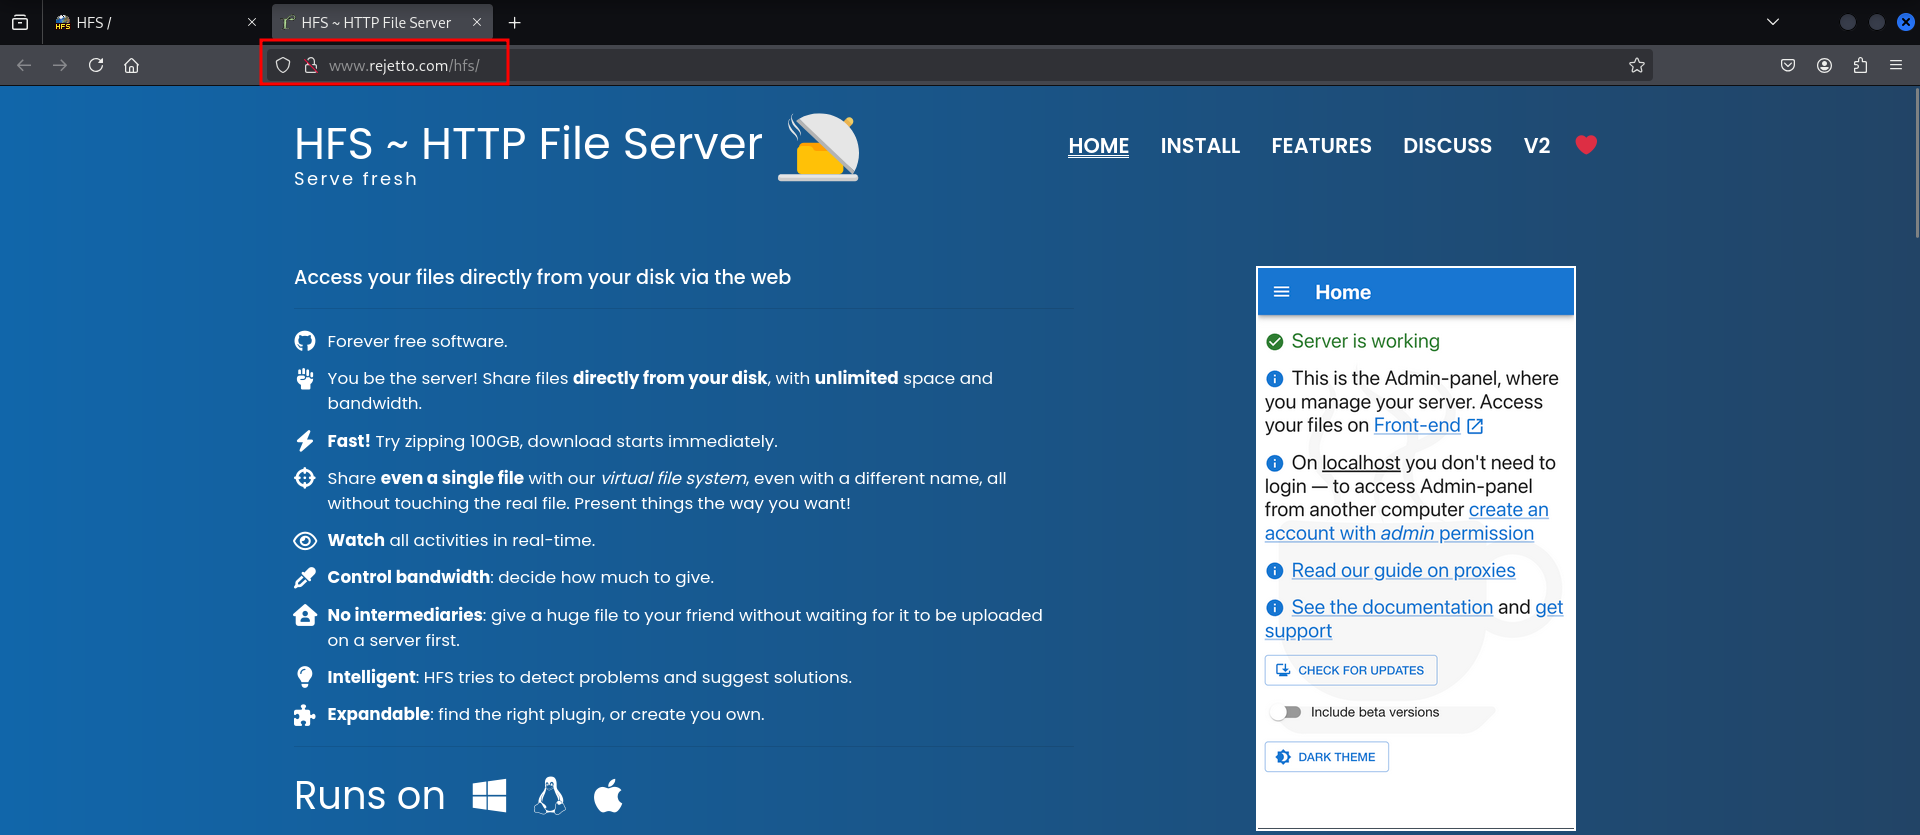1920x835 pixels.
Task: Expand the list all tabs chevron
Action: tap(1773, 22)
